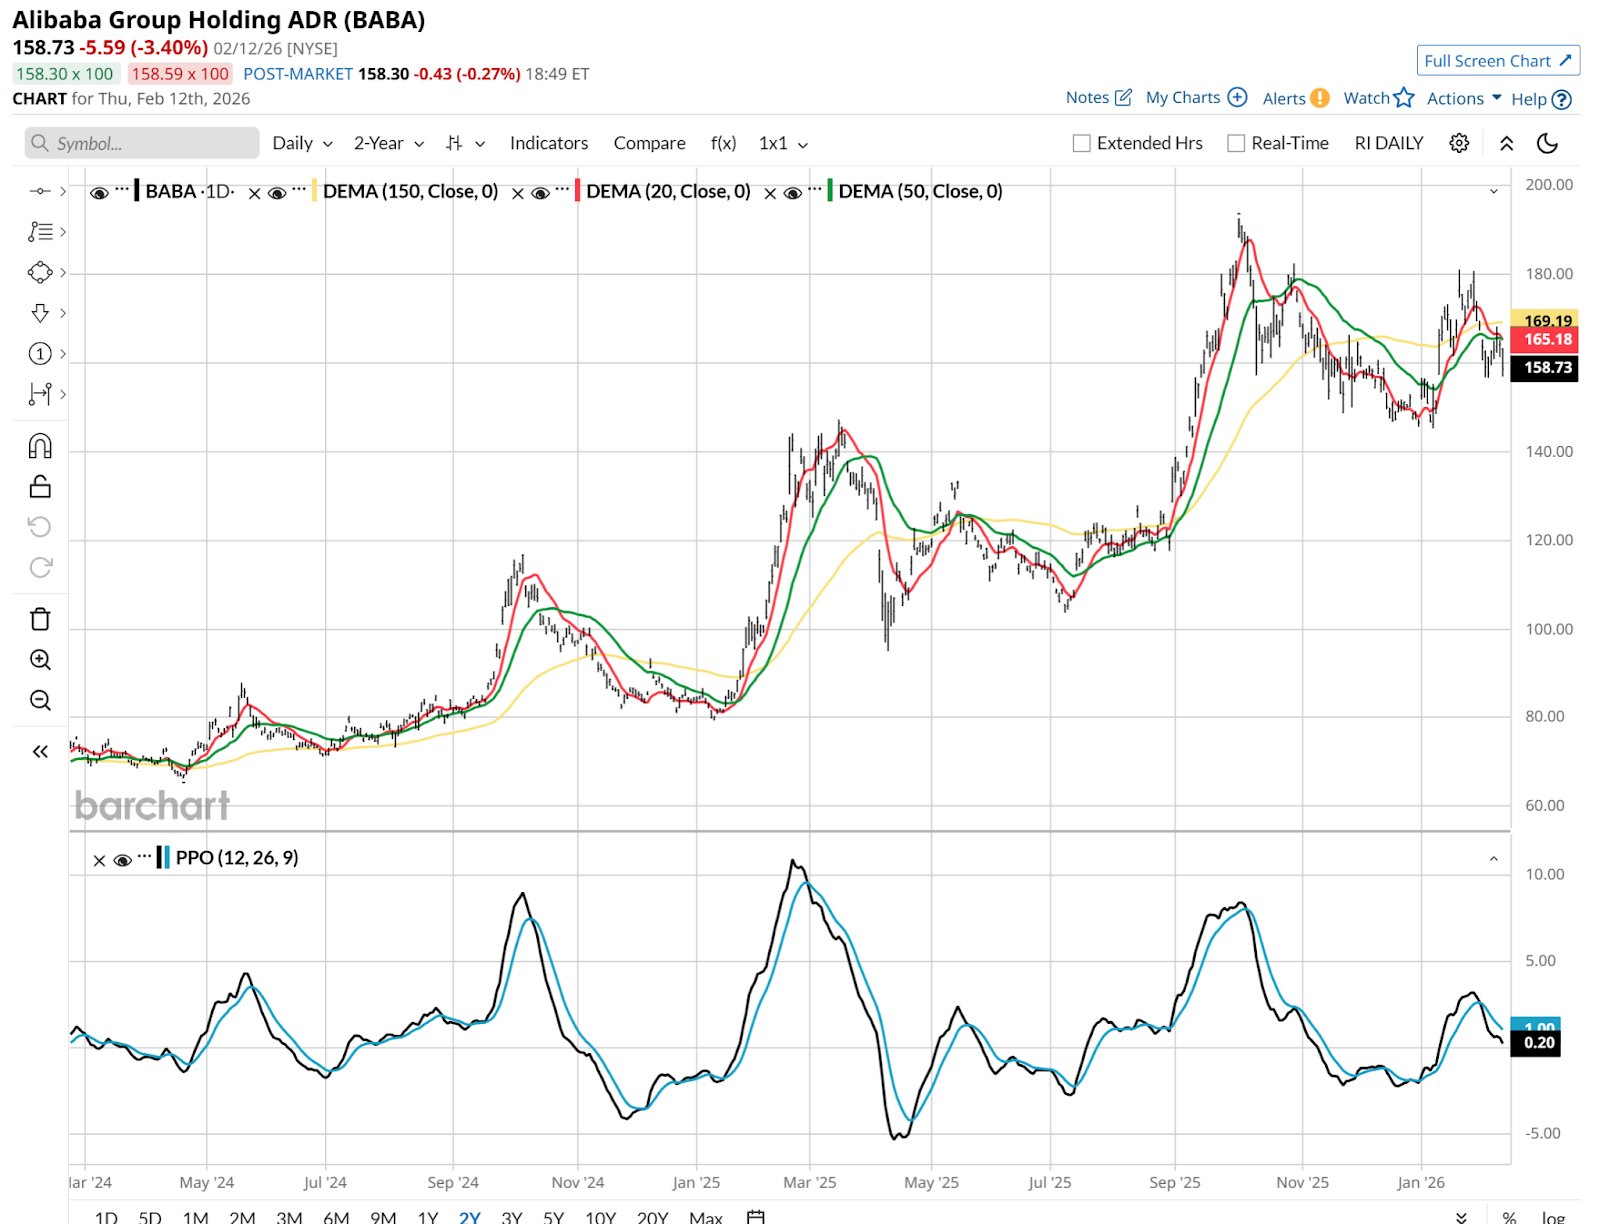Open the f(x) expressions menu

click(x=723, y=143)
